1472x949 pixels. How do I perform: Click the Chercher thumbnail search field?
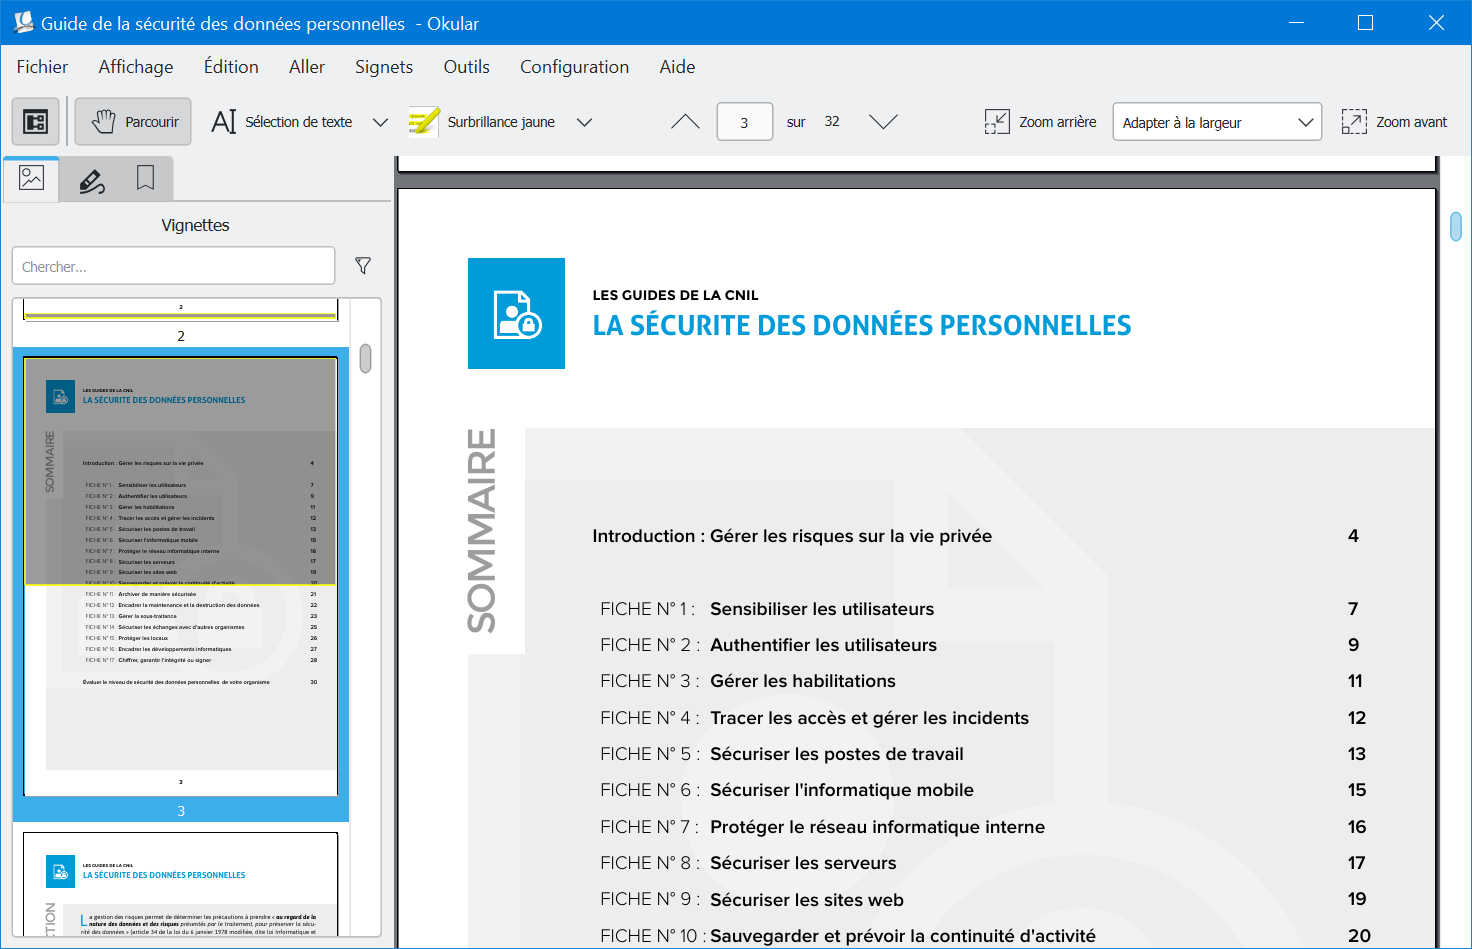[173, 266]
